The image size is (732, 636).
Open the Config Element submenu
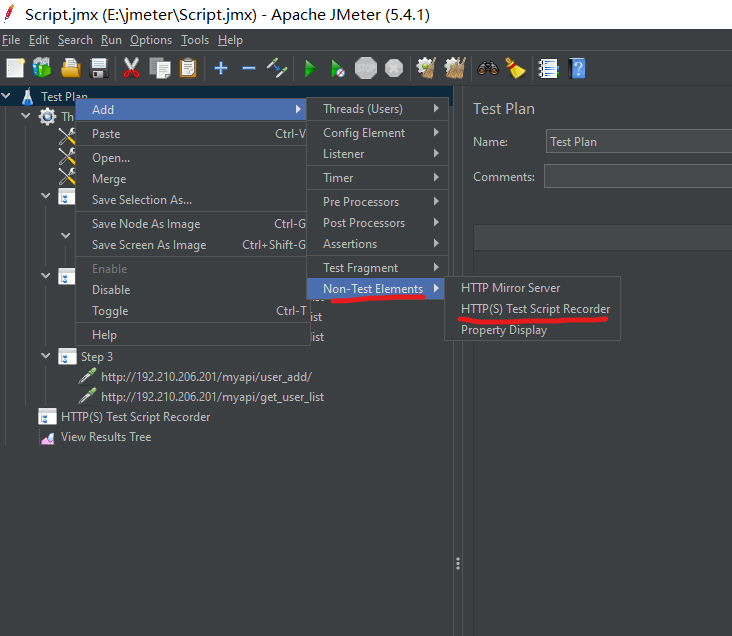(377, 133)
